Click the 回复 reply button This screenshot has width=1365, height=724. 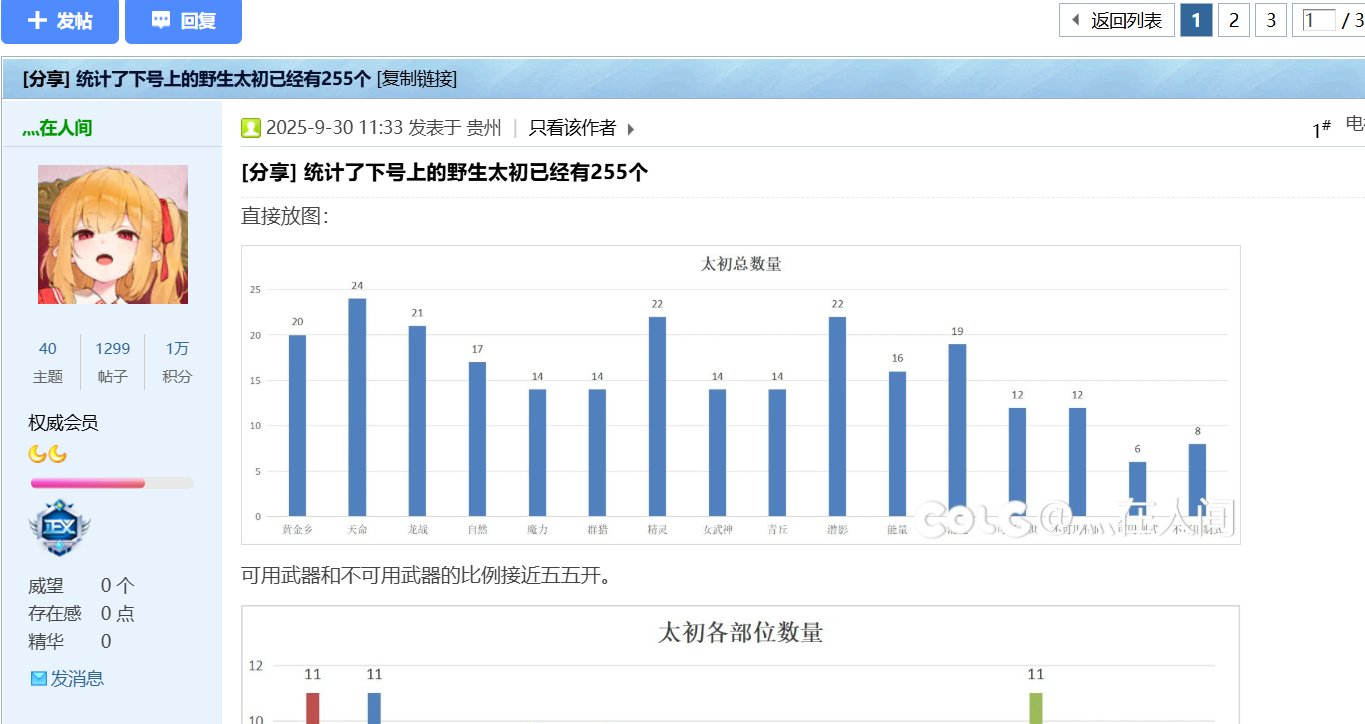pyautogui.click(x=183, y=21)
